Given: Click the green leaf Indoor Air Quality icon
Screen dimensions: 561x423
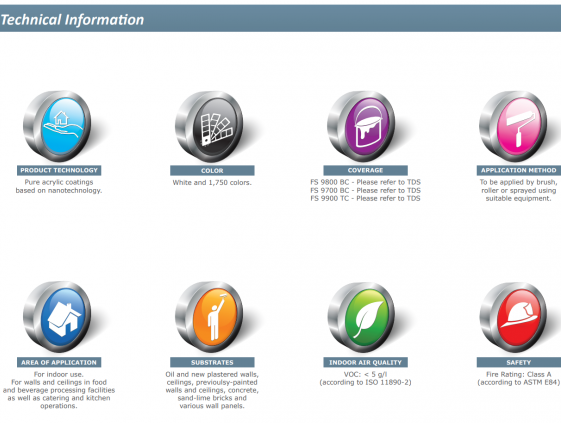Looking at the screenshot, I should click(x=362, y=317).
